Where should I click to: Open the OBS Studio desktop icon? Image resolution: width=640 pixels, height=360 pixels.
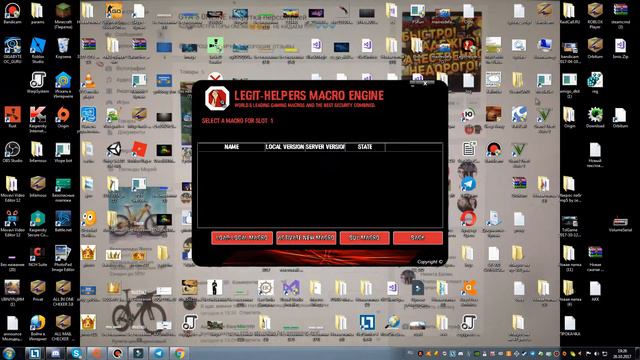coord(12,152)
